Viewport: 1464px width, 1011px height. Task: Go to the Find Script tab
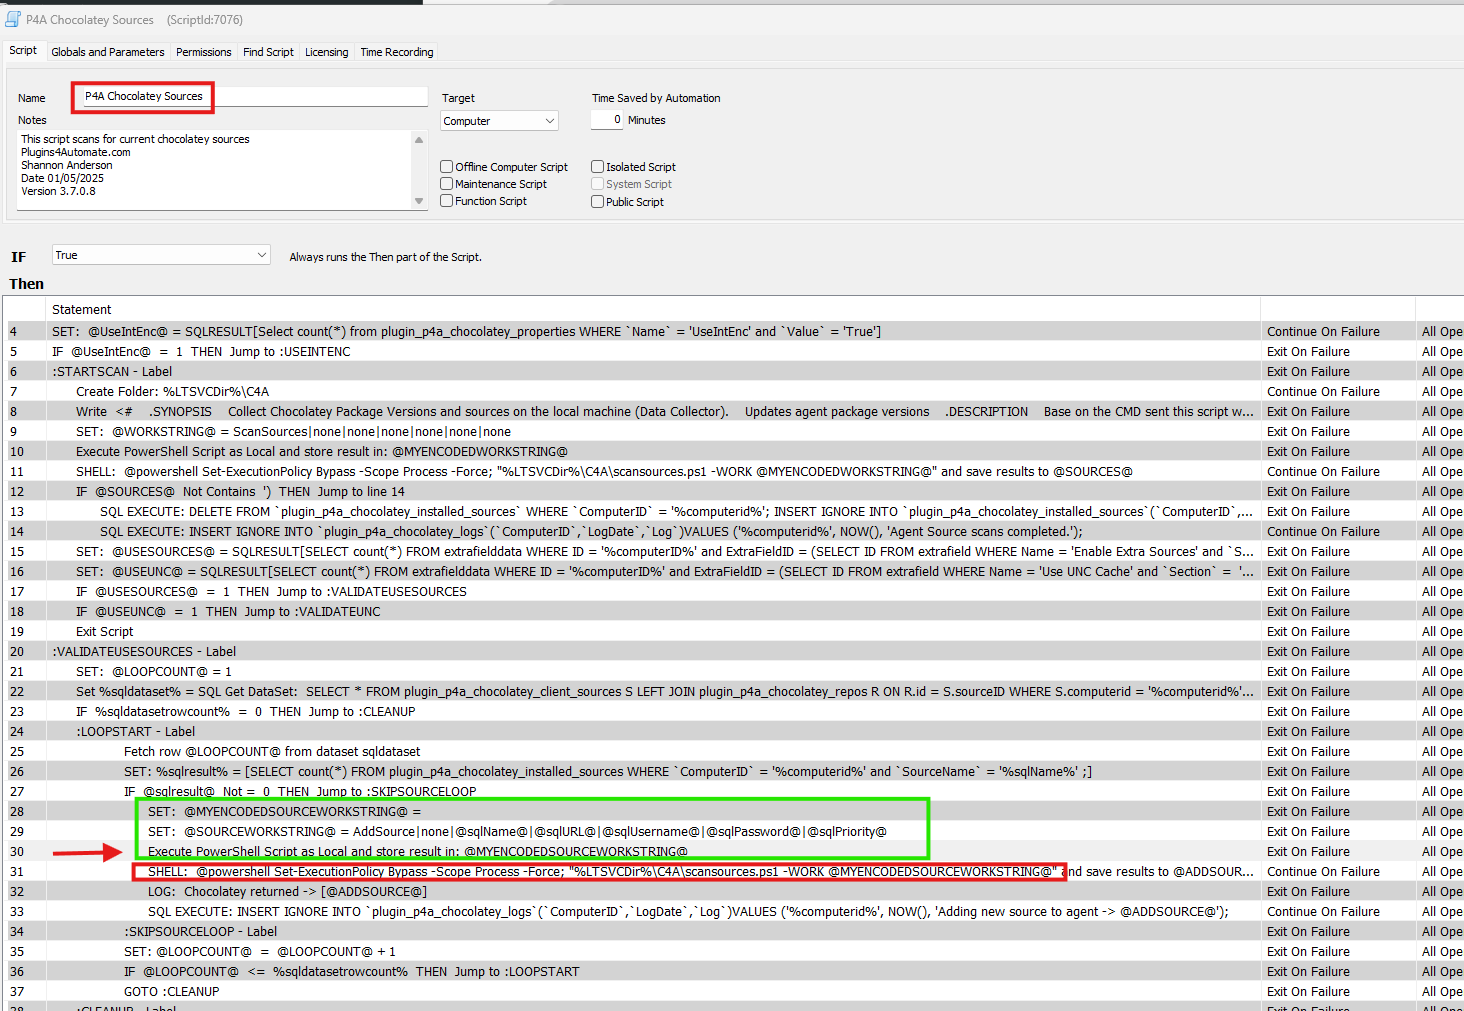[x=268, y=52]
